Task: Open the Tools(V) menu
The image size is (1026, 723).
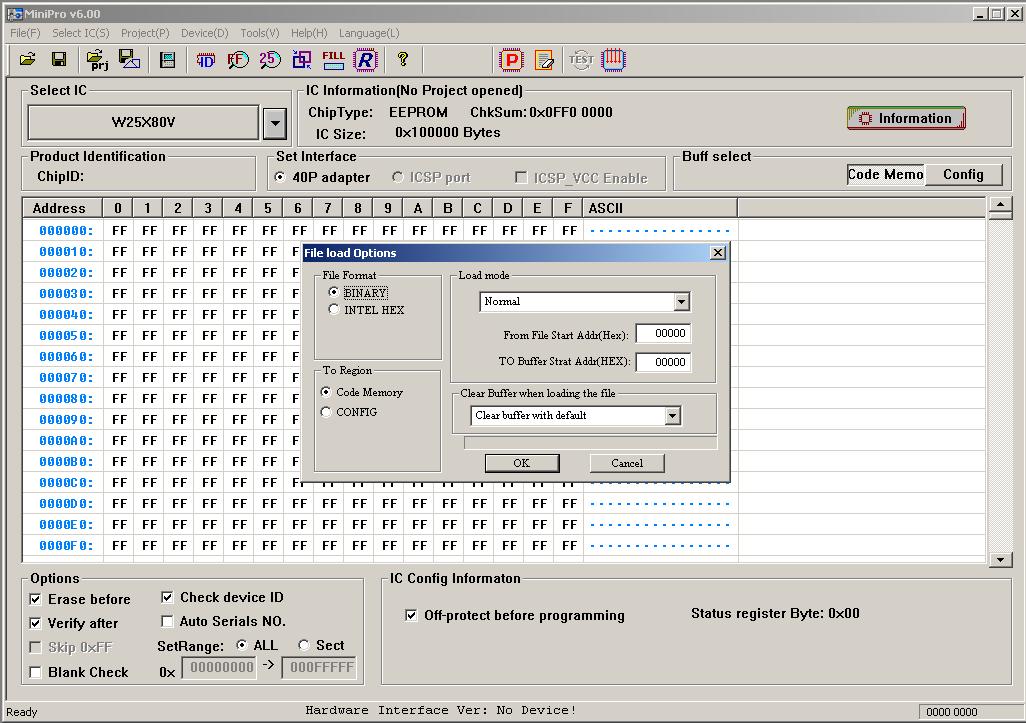Action: (x=260, y=33)
